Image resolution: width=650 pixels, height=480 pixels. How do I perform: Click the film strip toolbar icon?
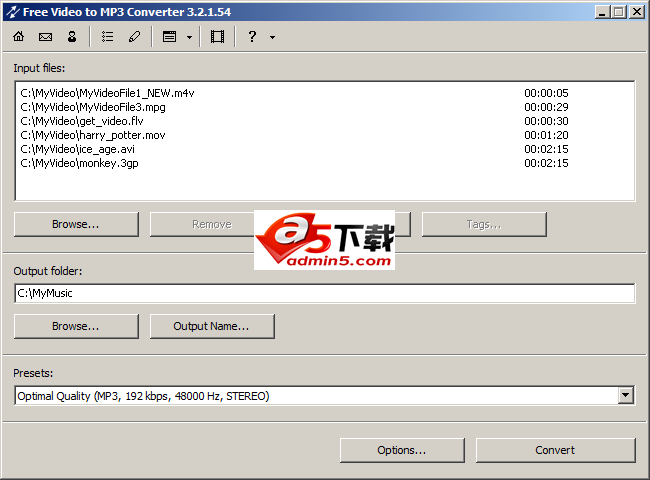[x=217, y=37]
